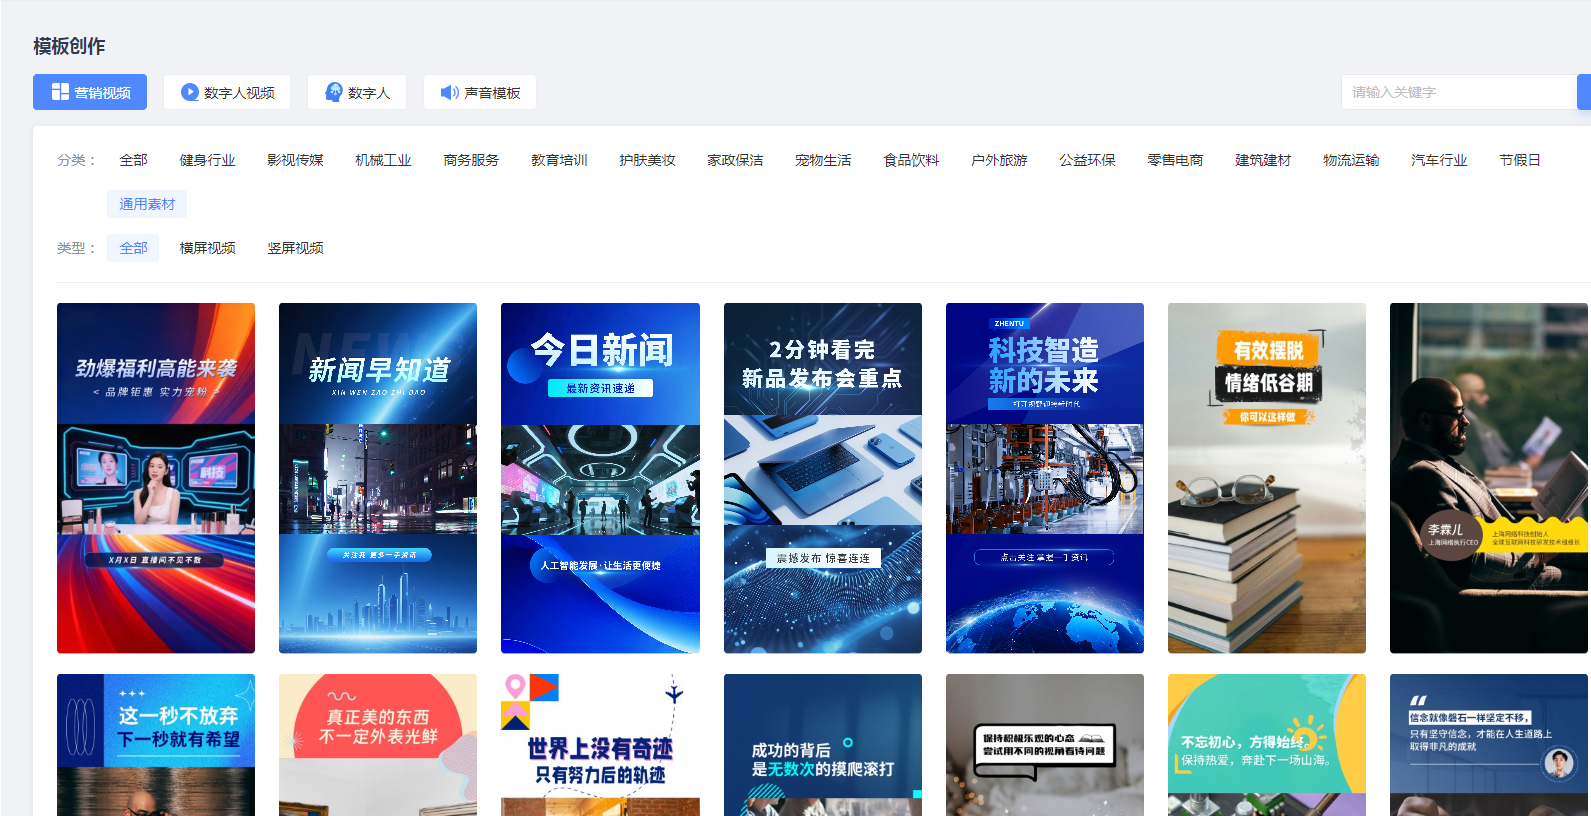Filter by 户外旅游 category
1591x816 pixels.
999,160
